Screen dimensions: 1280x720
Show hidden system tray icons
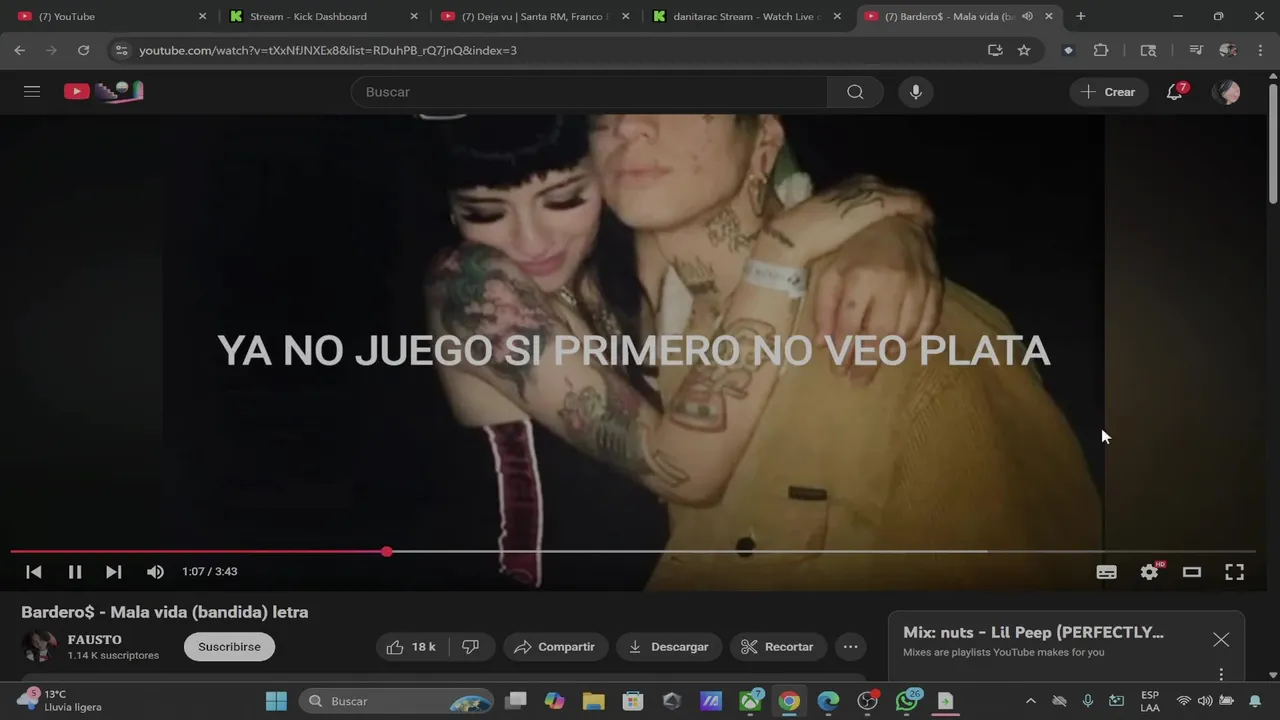[1031, 701]
